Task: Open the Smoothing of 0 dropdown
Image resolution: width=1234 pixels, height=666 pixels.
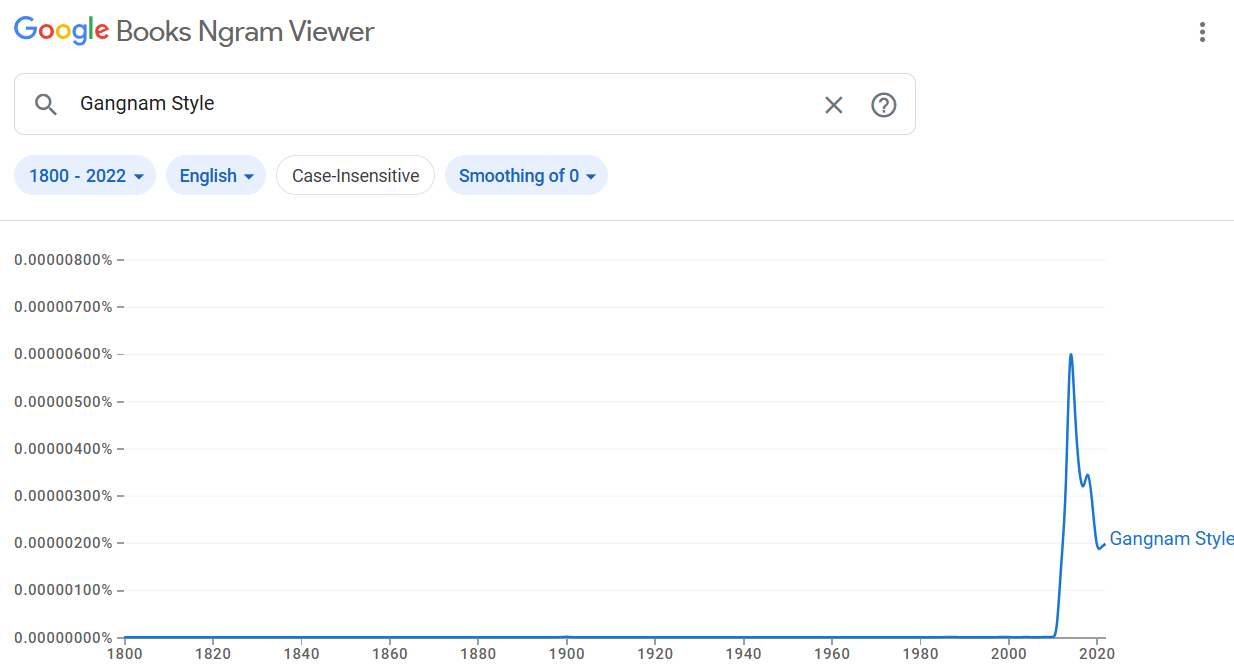Action: click(526, 176)
